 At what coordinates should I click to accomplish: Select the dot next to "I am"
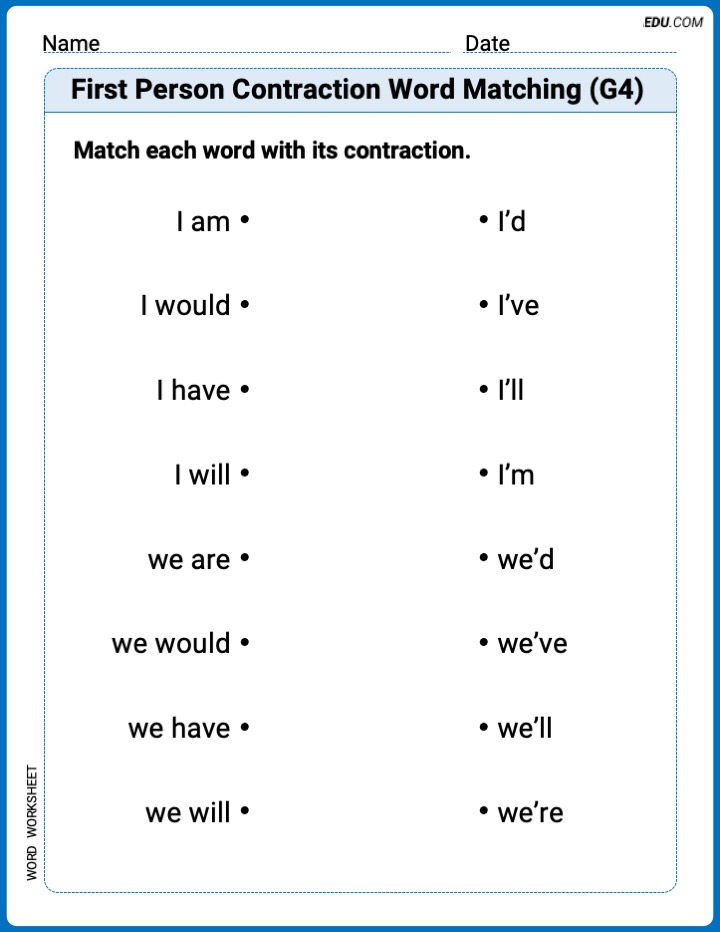pos(244,220)
